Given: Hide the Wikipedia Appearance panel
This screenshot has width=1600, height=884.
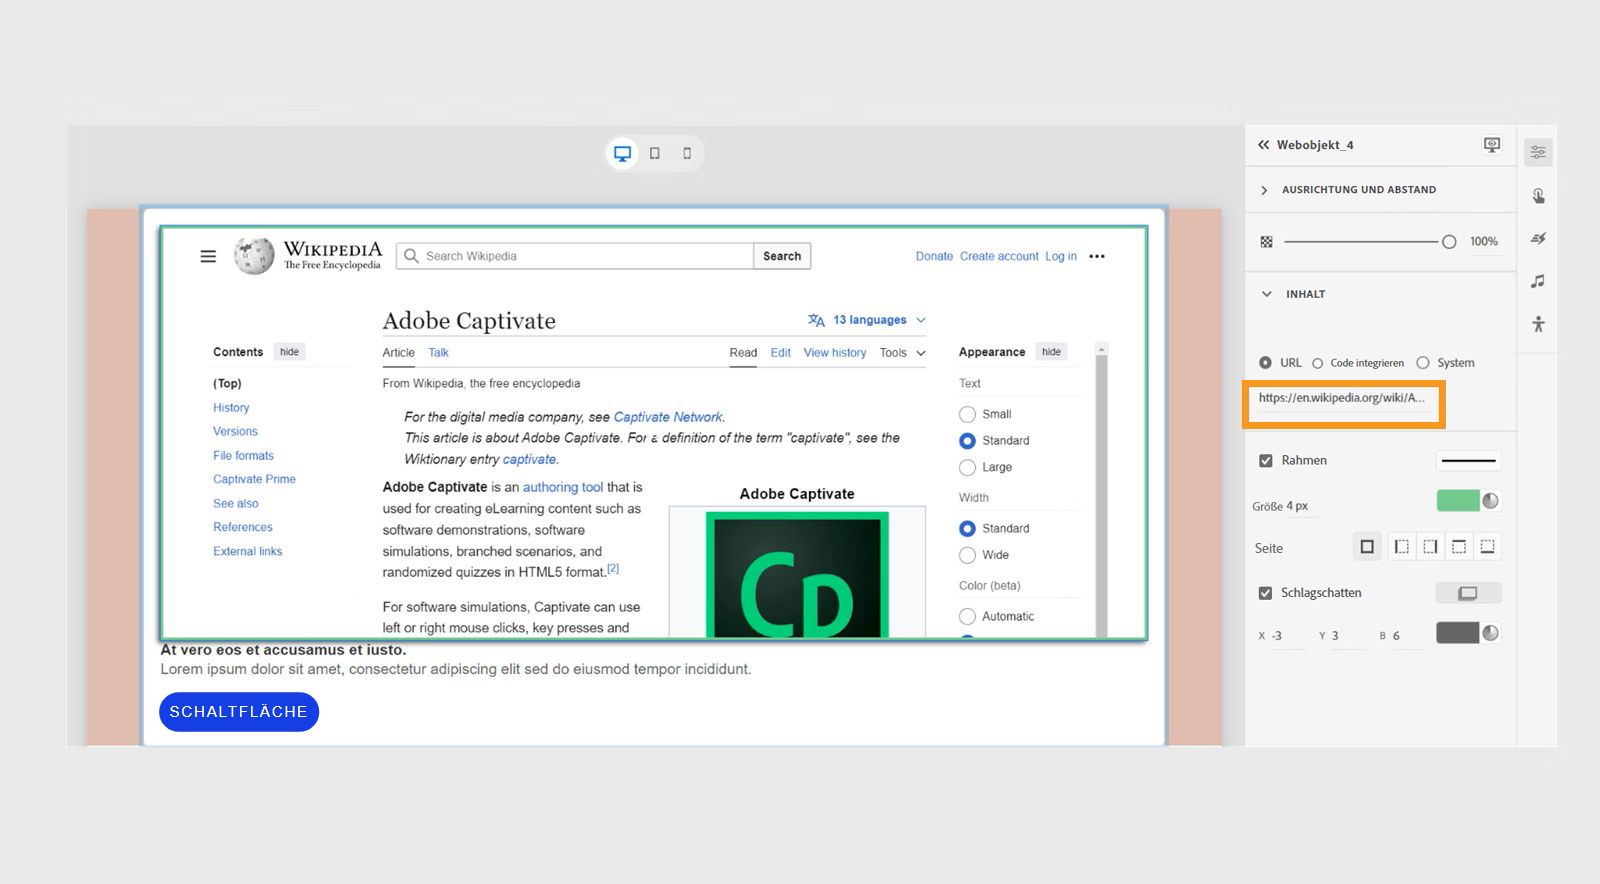Looking at the screenshot, I should [x=1051, y=352].
